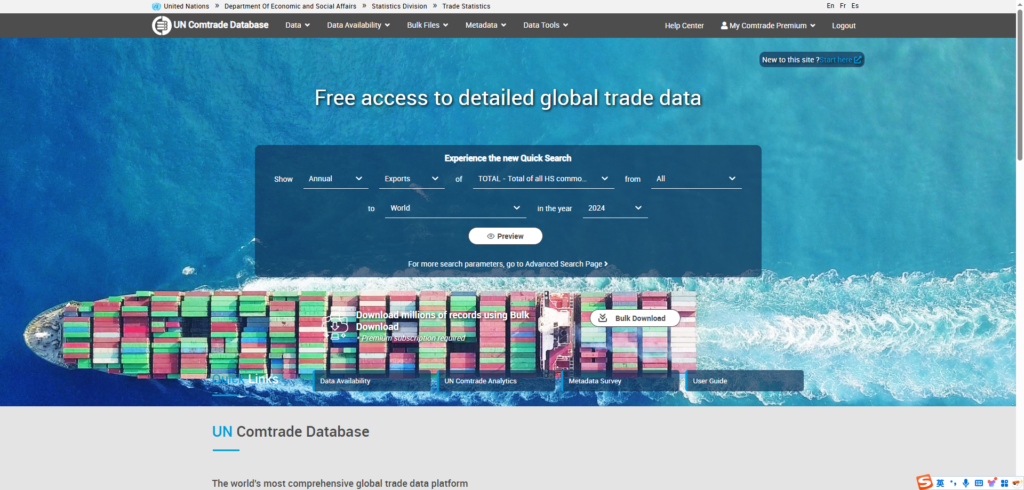Click the United Nations emblem icon

pos(156,6)
